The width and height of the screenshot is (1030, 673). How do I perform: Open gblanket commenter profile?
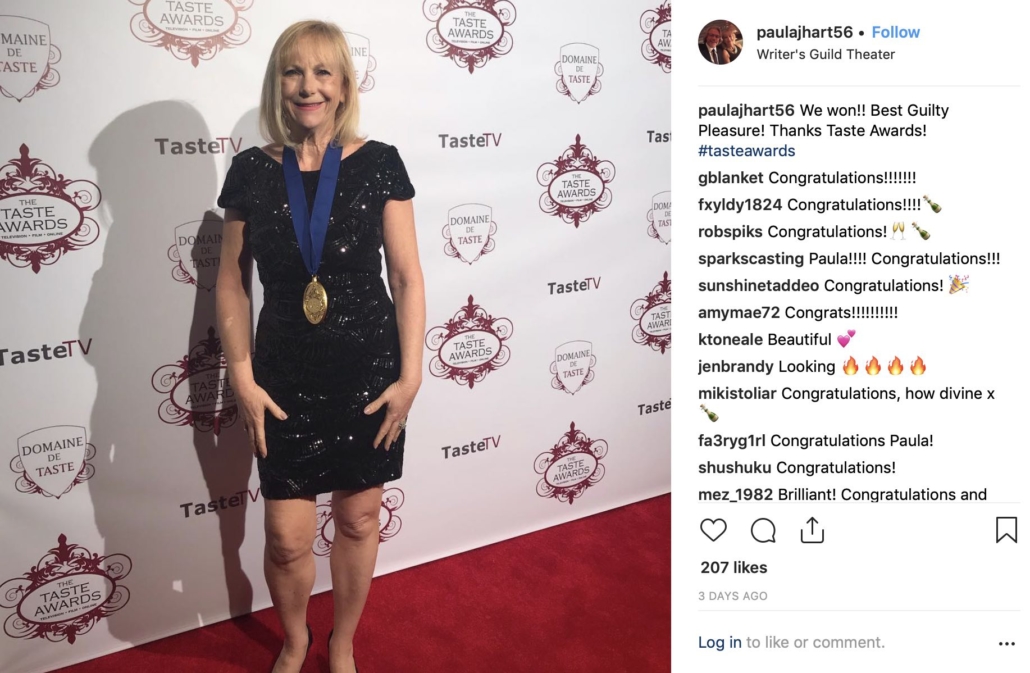tap(730, 178)
